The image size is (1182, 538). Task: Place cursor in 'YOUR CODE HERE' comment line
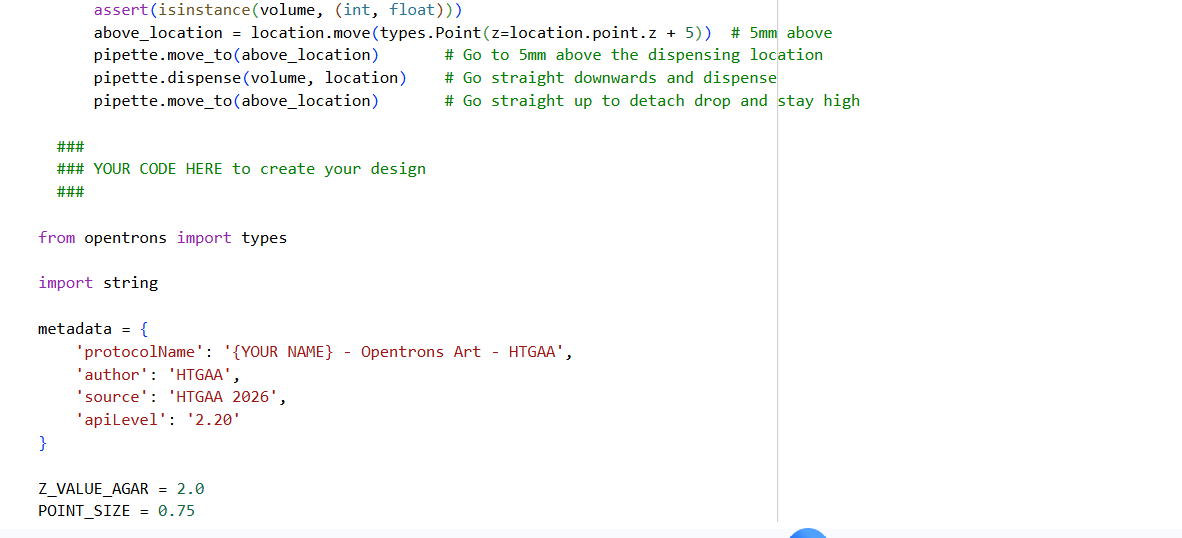pos(259,169)
